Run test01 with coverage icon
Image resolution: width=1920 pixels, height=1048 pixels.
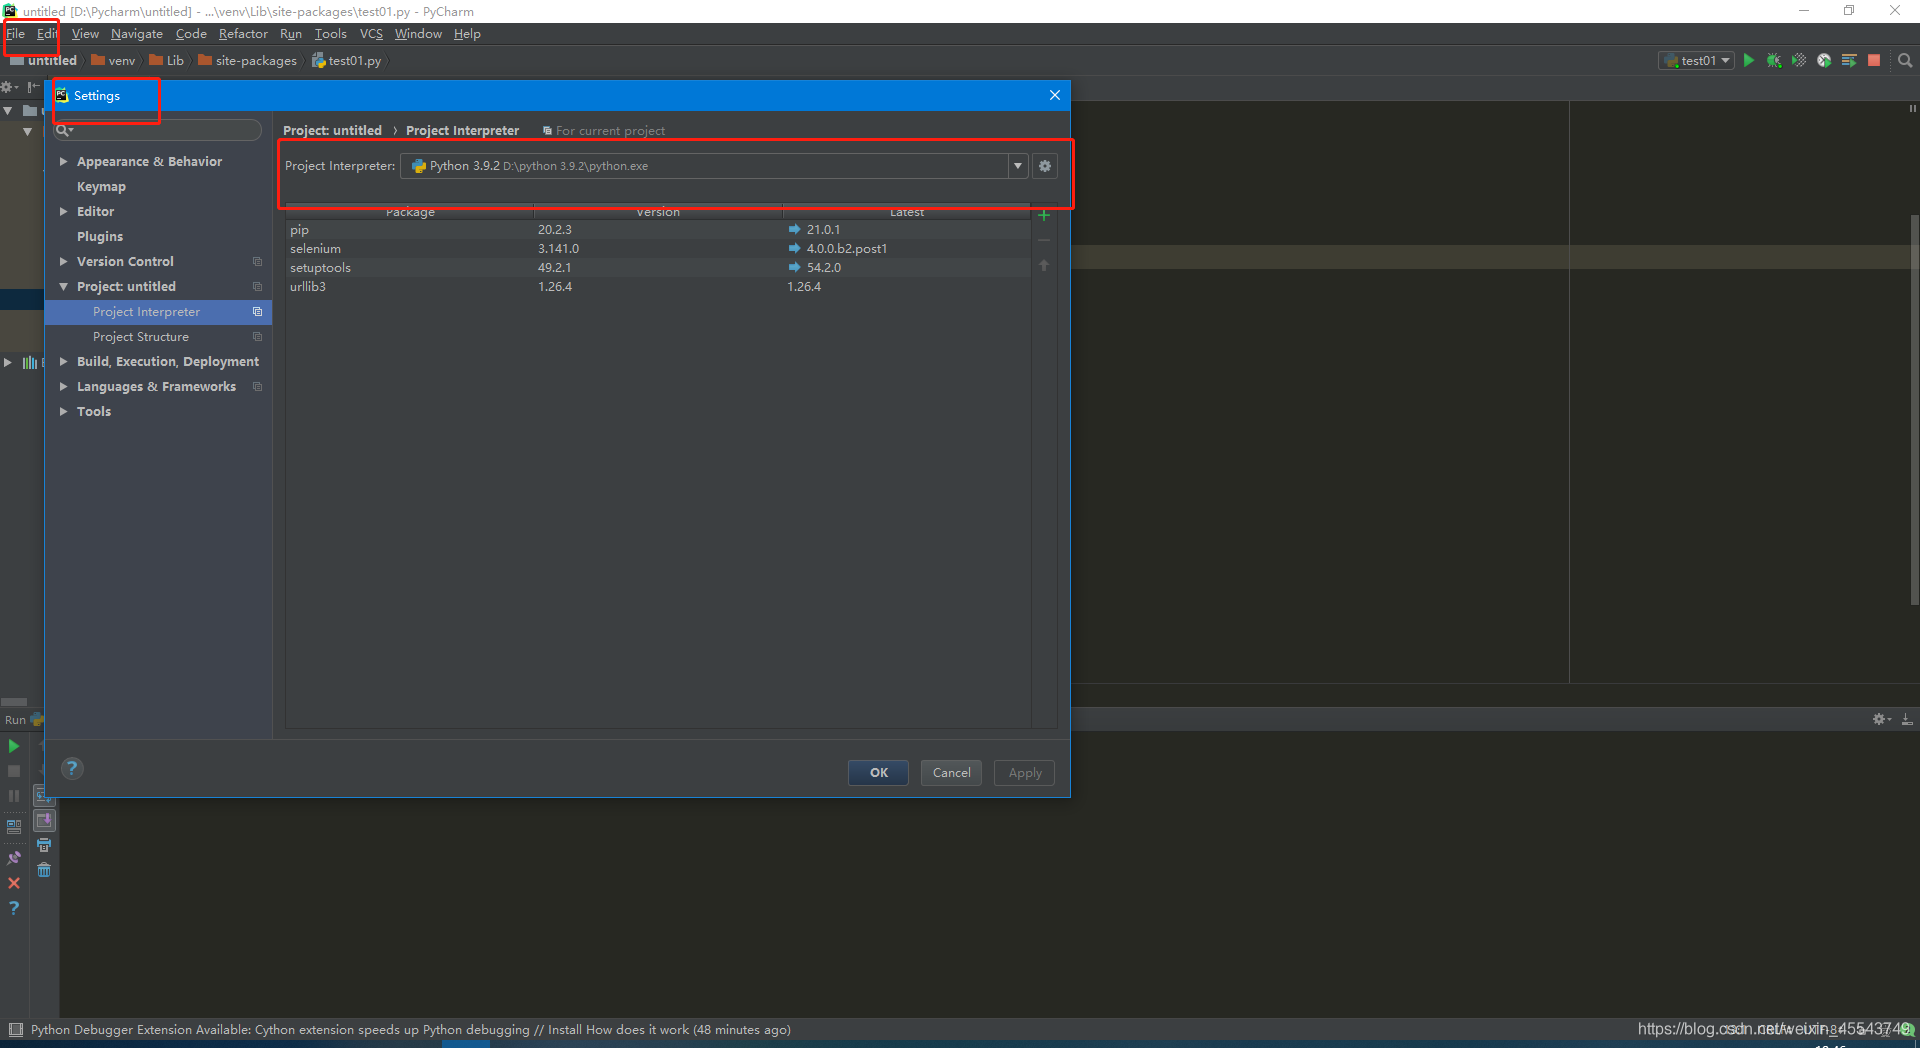[x=1799, y=61]
